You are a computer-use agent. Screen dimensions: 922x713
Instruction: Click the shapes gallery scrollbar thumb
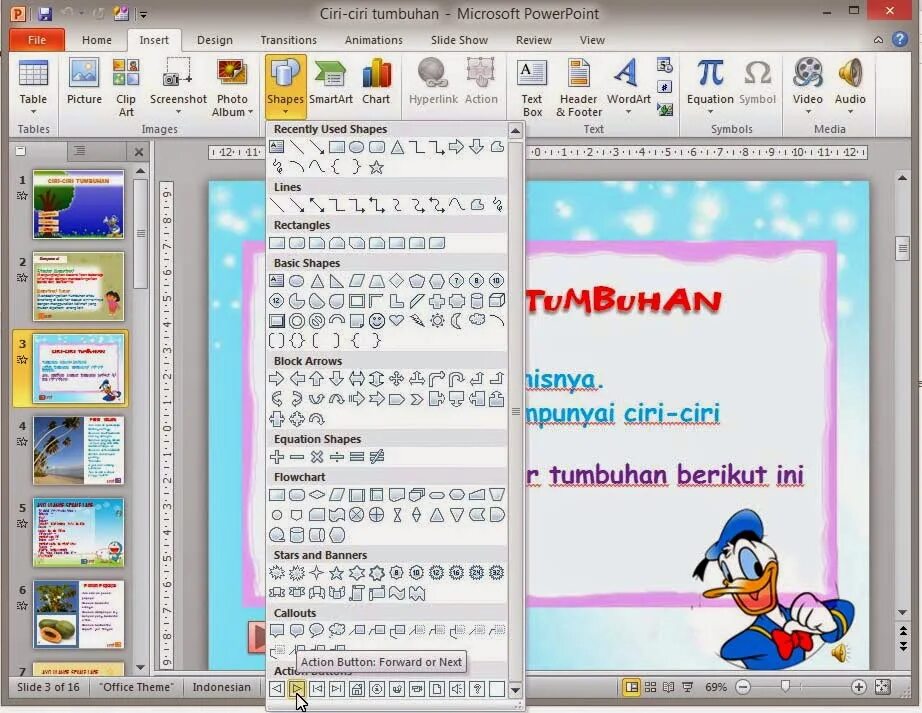[x=516, y=411]
